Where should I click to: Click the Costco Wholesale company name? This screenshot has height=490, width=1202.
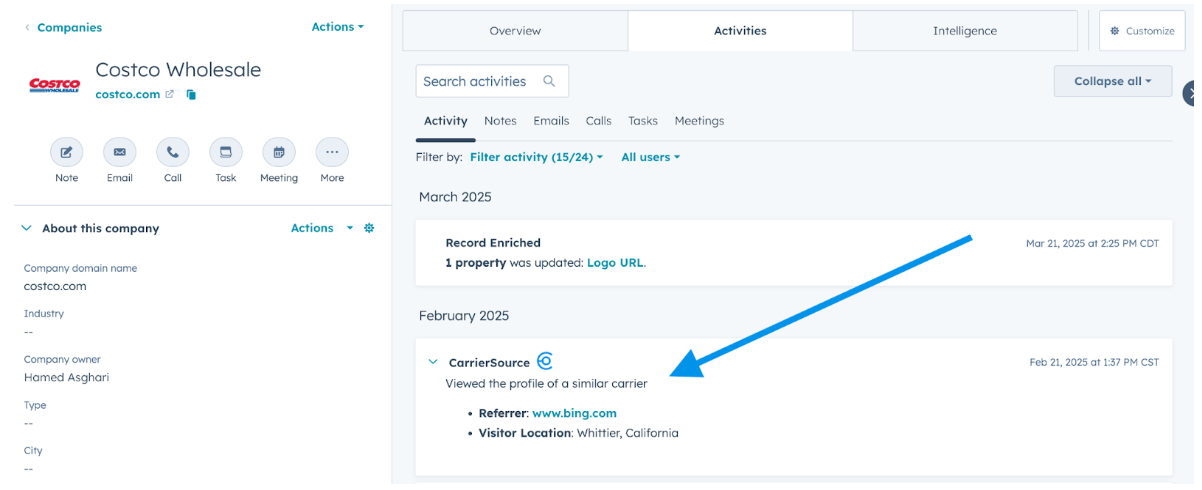coord(178,70)
